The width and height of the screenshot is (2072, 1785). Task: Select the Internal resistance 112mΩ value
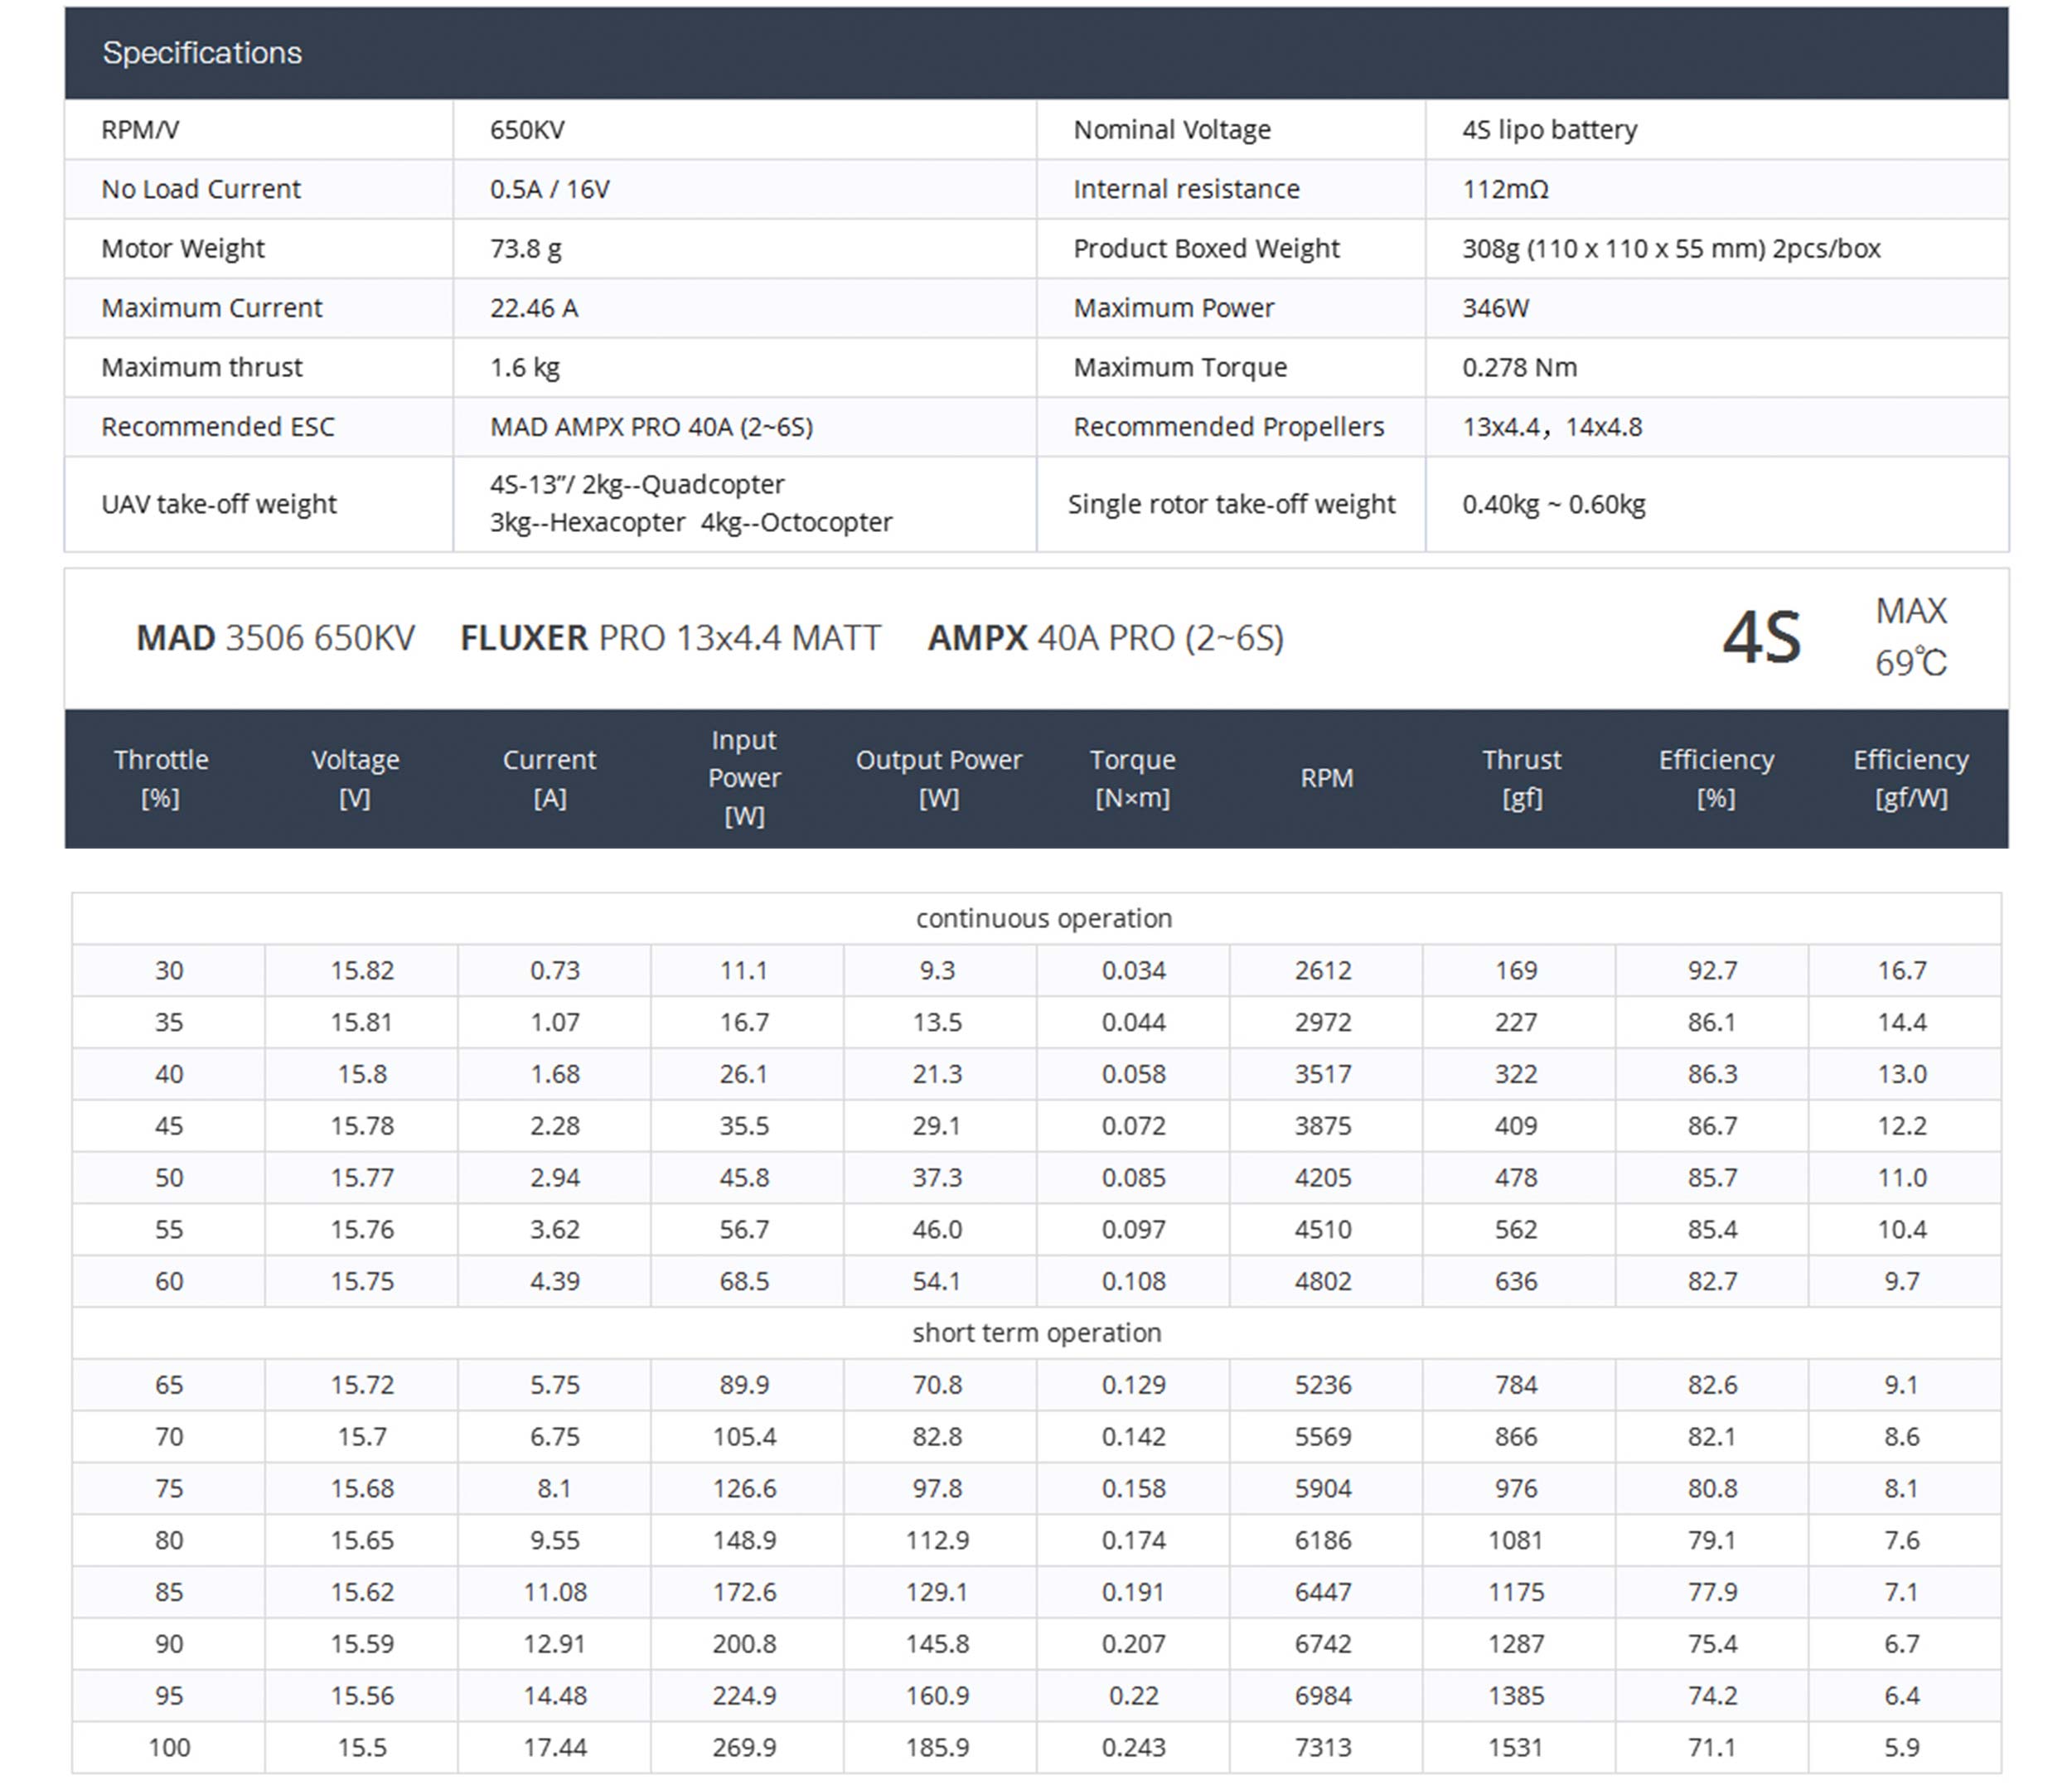click(1505, 189)
